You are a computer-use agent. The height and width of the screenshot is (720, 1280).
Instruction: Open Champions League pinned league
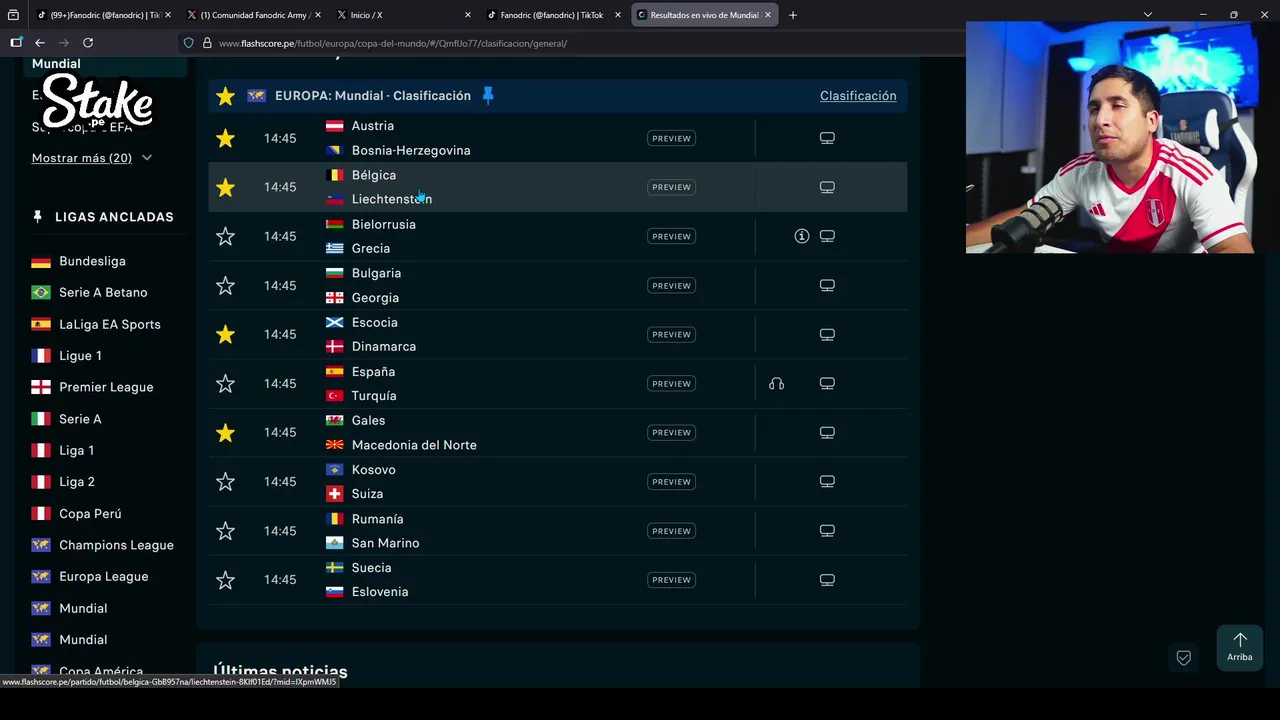coord(116,545)
